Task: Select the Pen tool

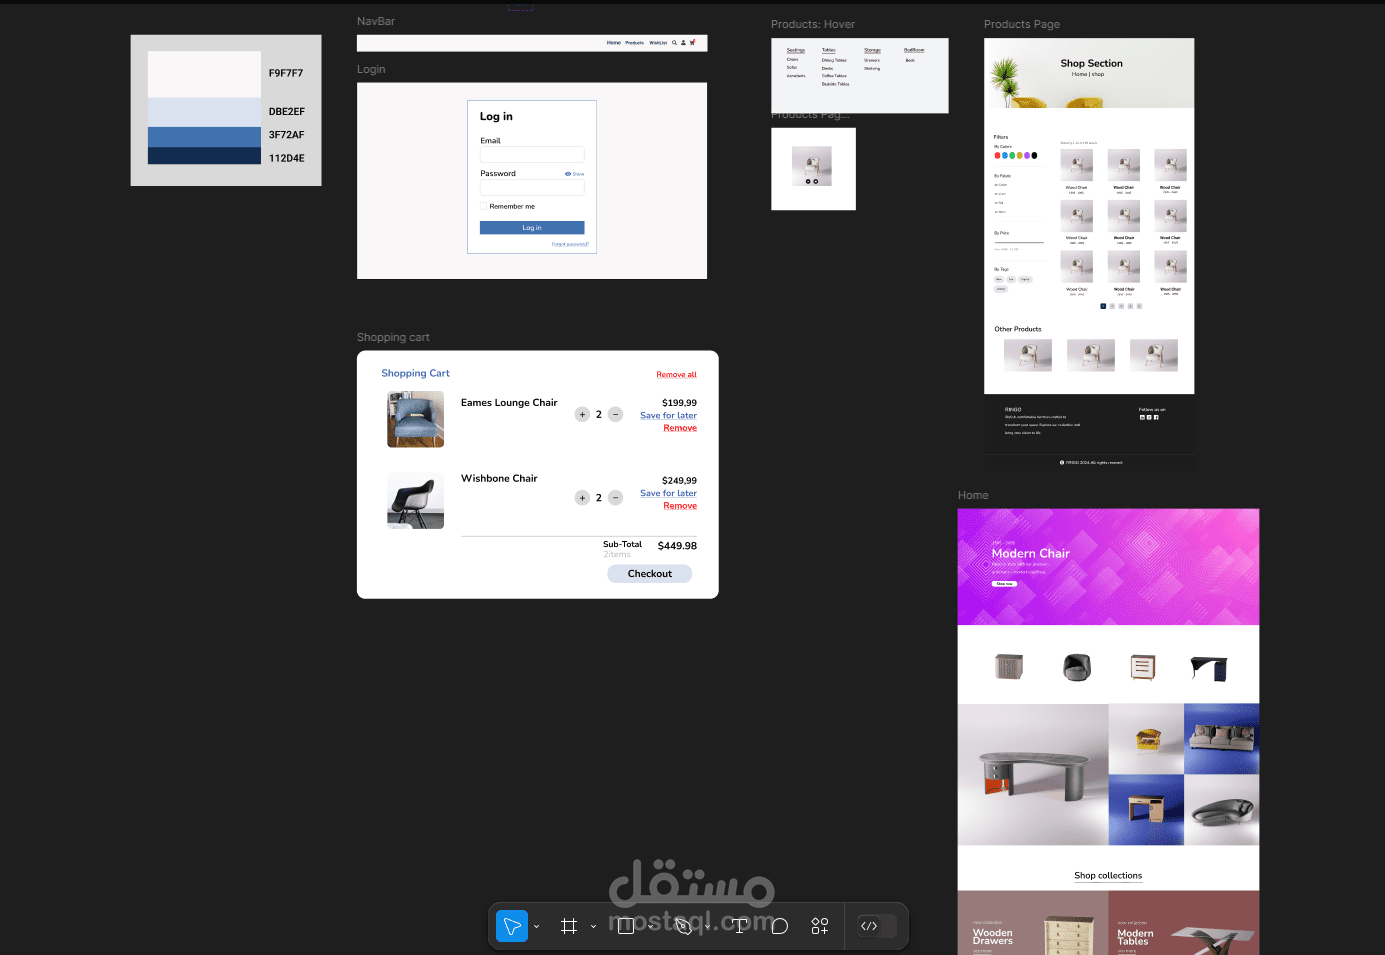Action: point(683,926)
